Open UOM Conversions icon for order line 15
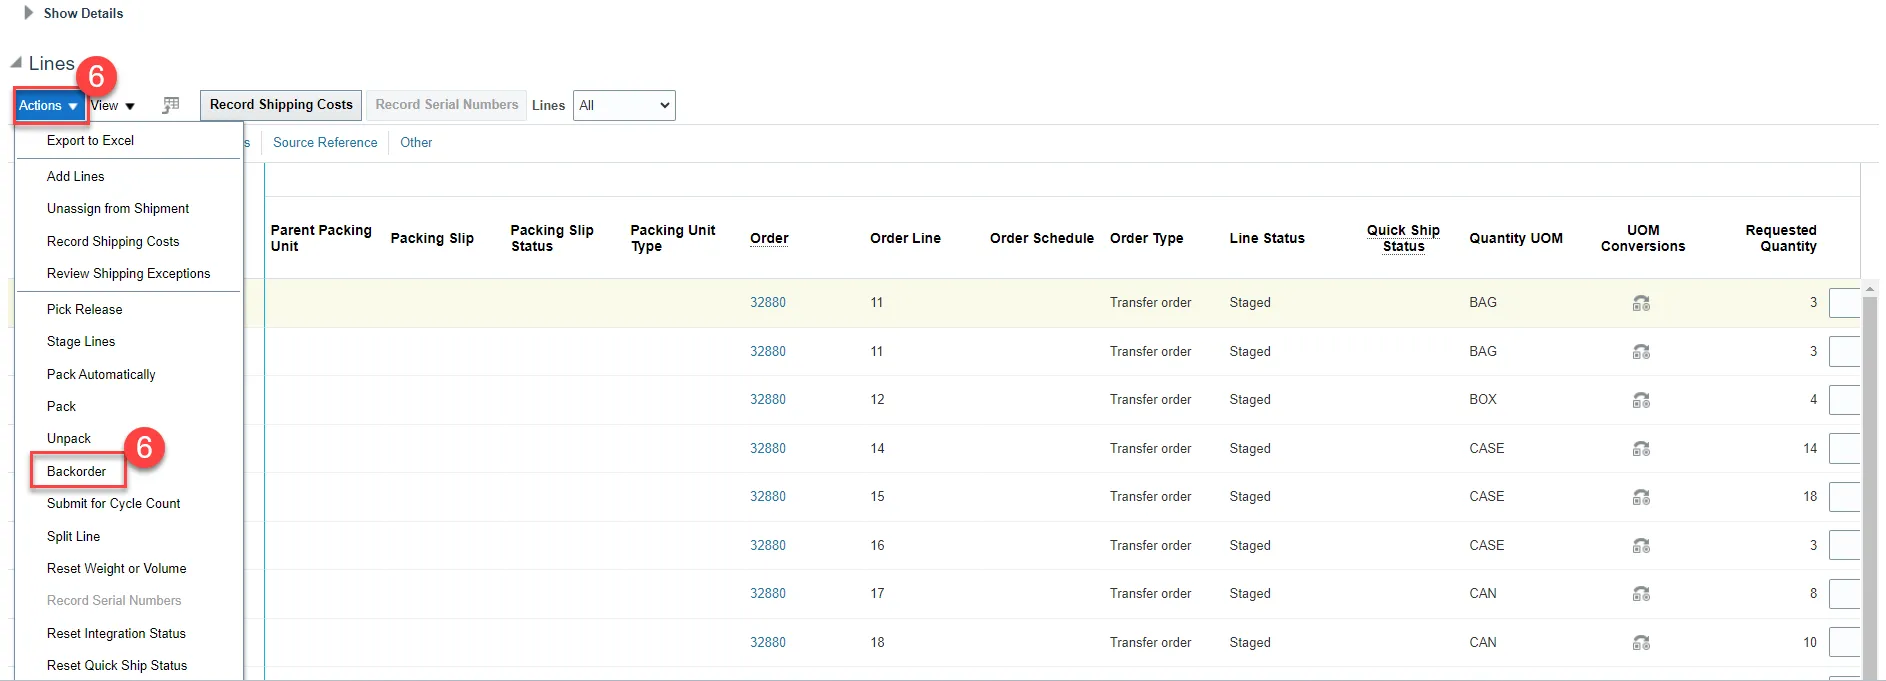1886x681 pixels. pyautogui.click(x=1641, y=497)
